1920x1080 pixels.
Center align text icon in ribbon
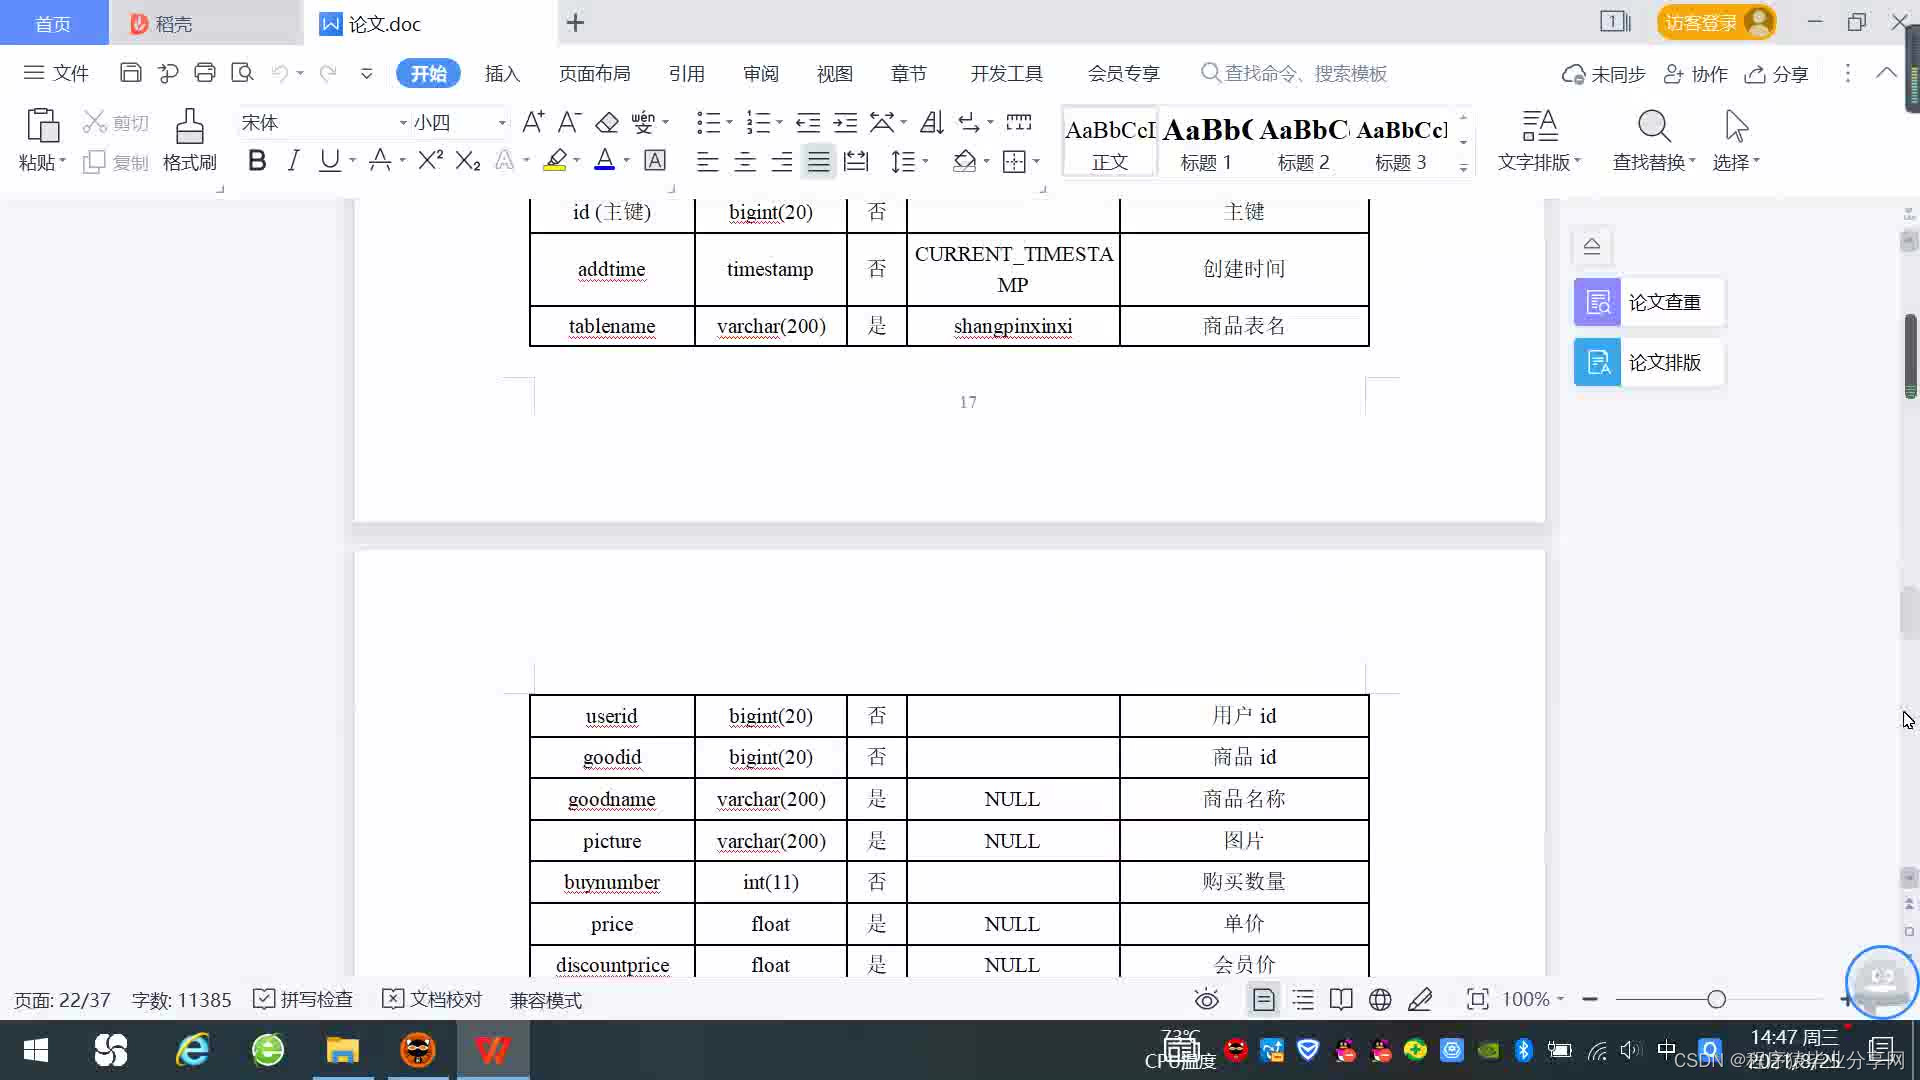[744, 161]
